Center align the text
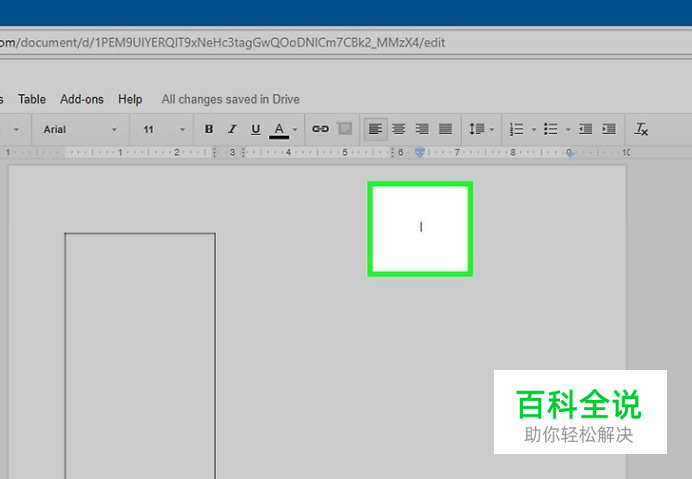This screenshot has height=479, width=692. click(x=399, y=129)
